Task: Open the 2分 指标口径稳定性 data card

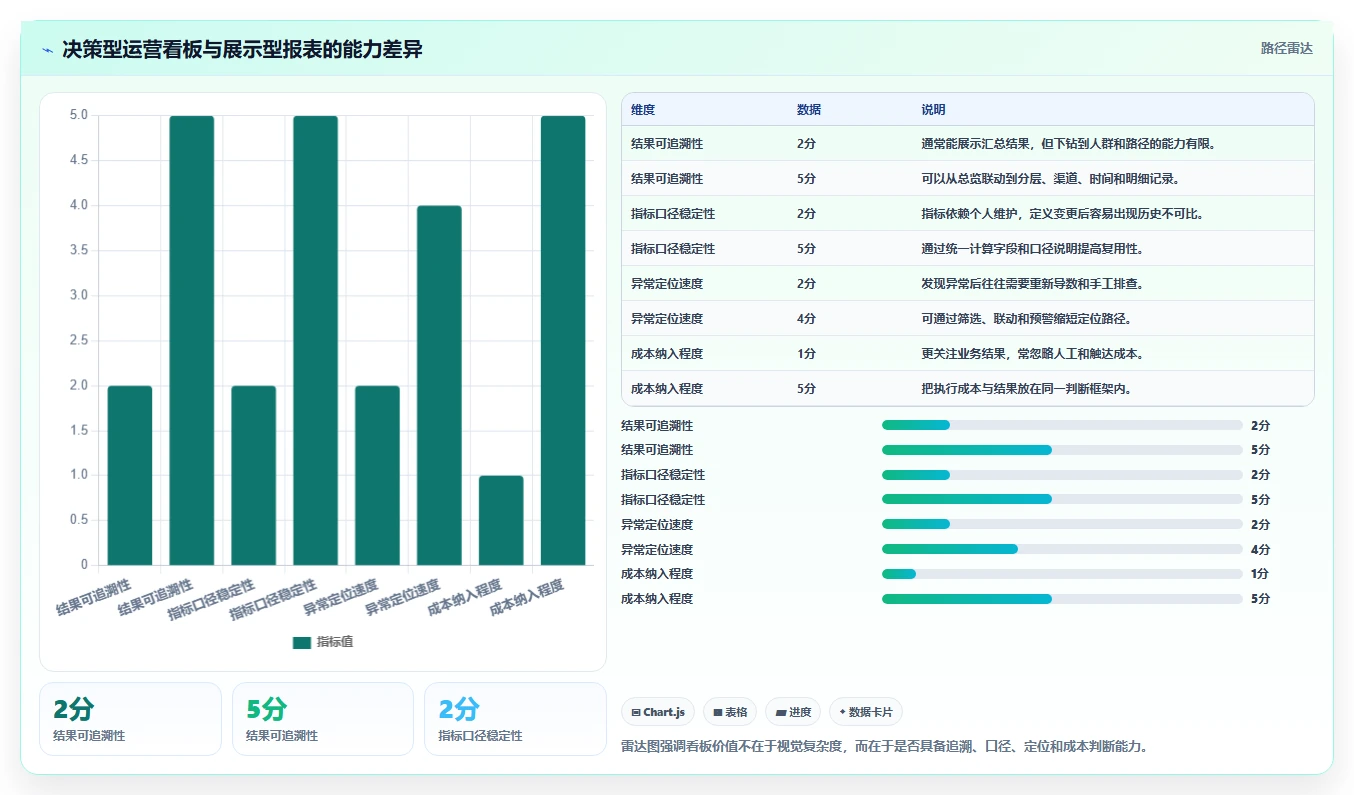Action: click(x=515, y=719)
